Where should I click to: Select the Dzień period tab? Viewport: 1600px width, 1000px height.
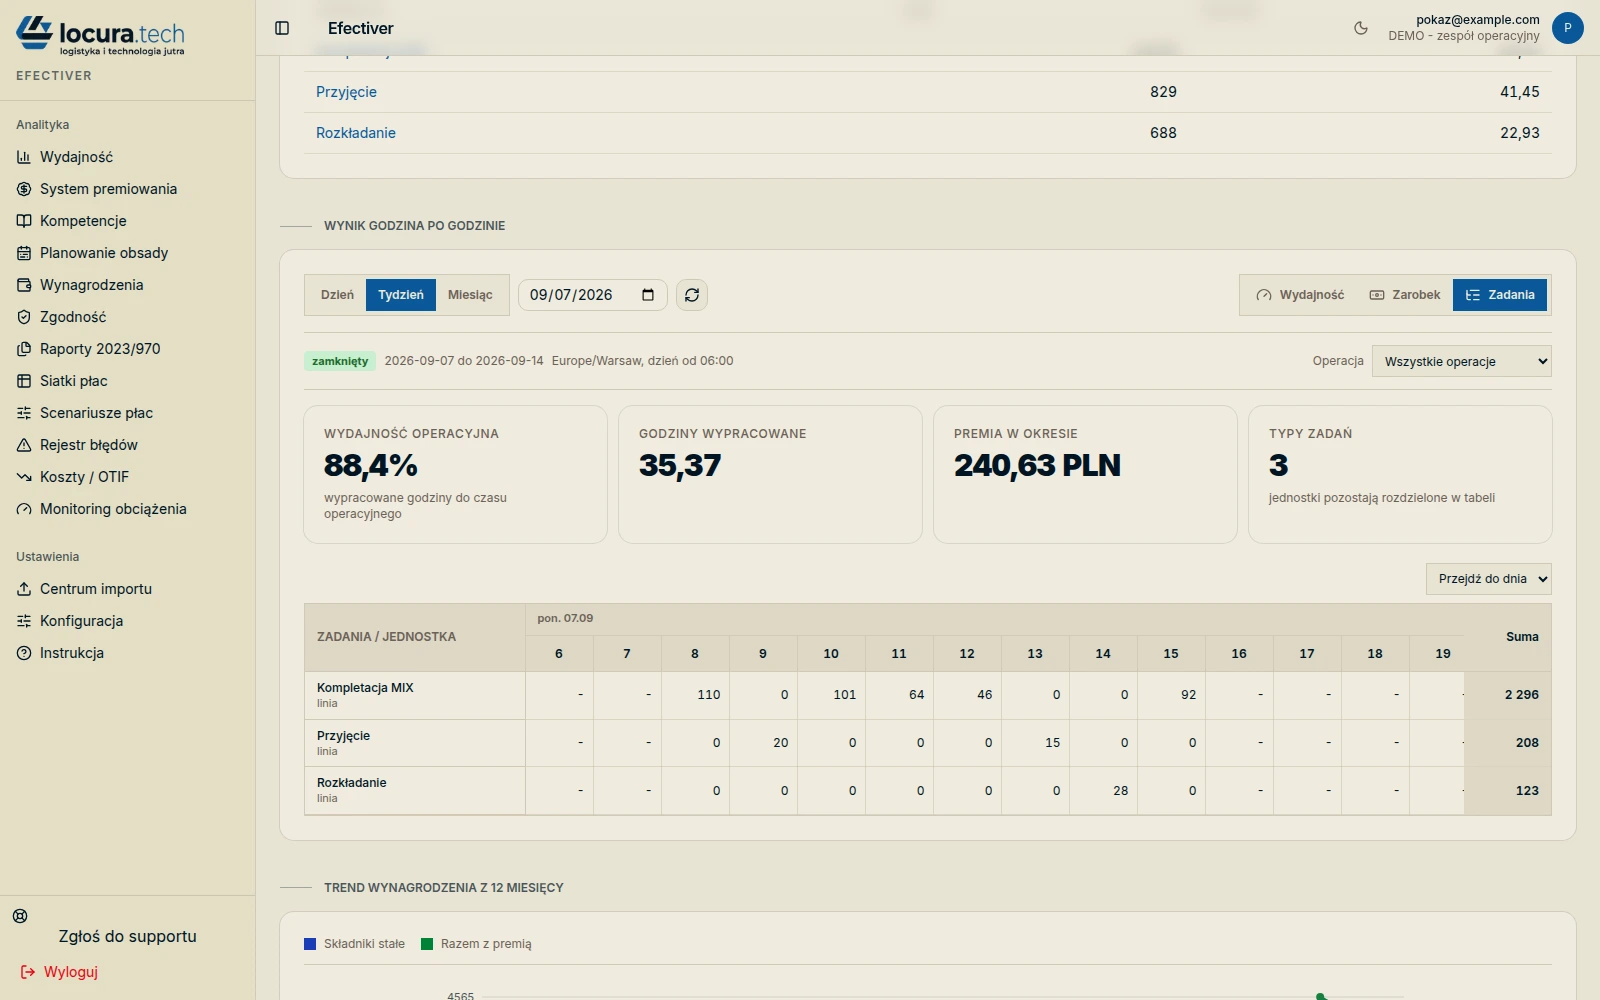337,295
